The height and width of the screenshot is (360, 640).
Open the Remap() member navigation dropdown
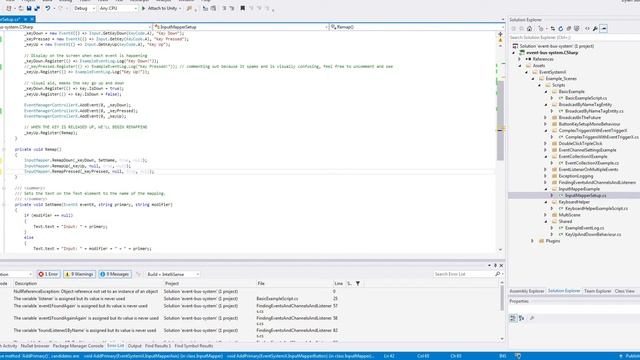pyautogui.click(x=416, y=27)
